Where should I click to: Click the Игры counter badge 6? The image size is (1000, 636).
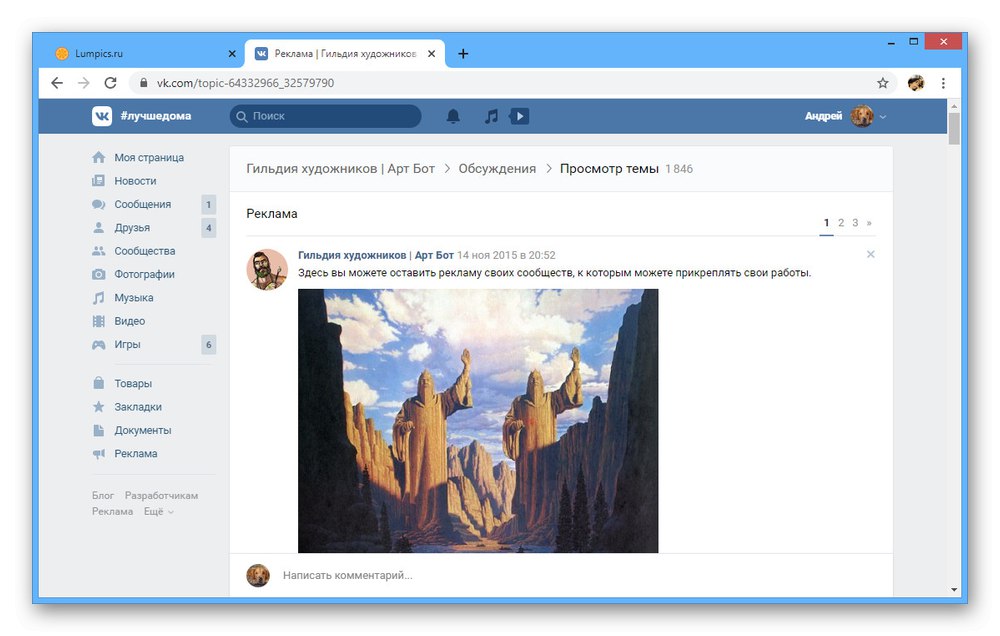pos(209,344)
